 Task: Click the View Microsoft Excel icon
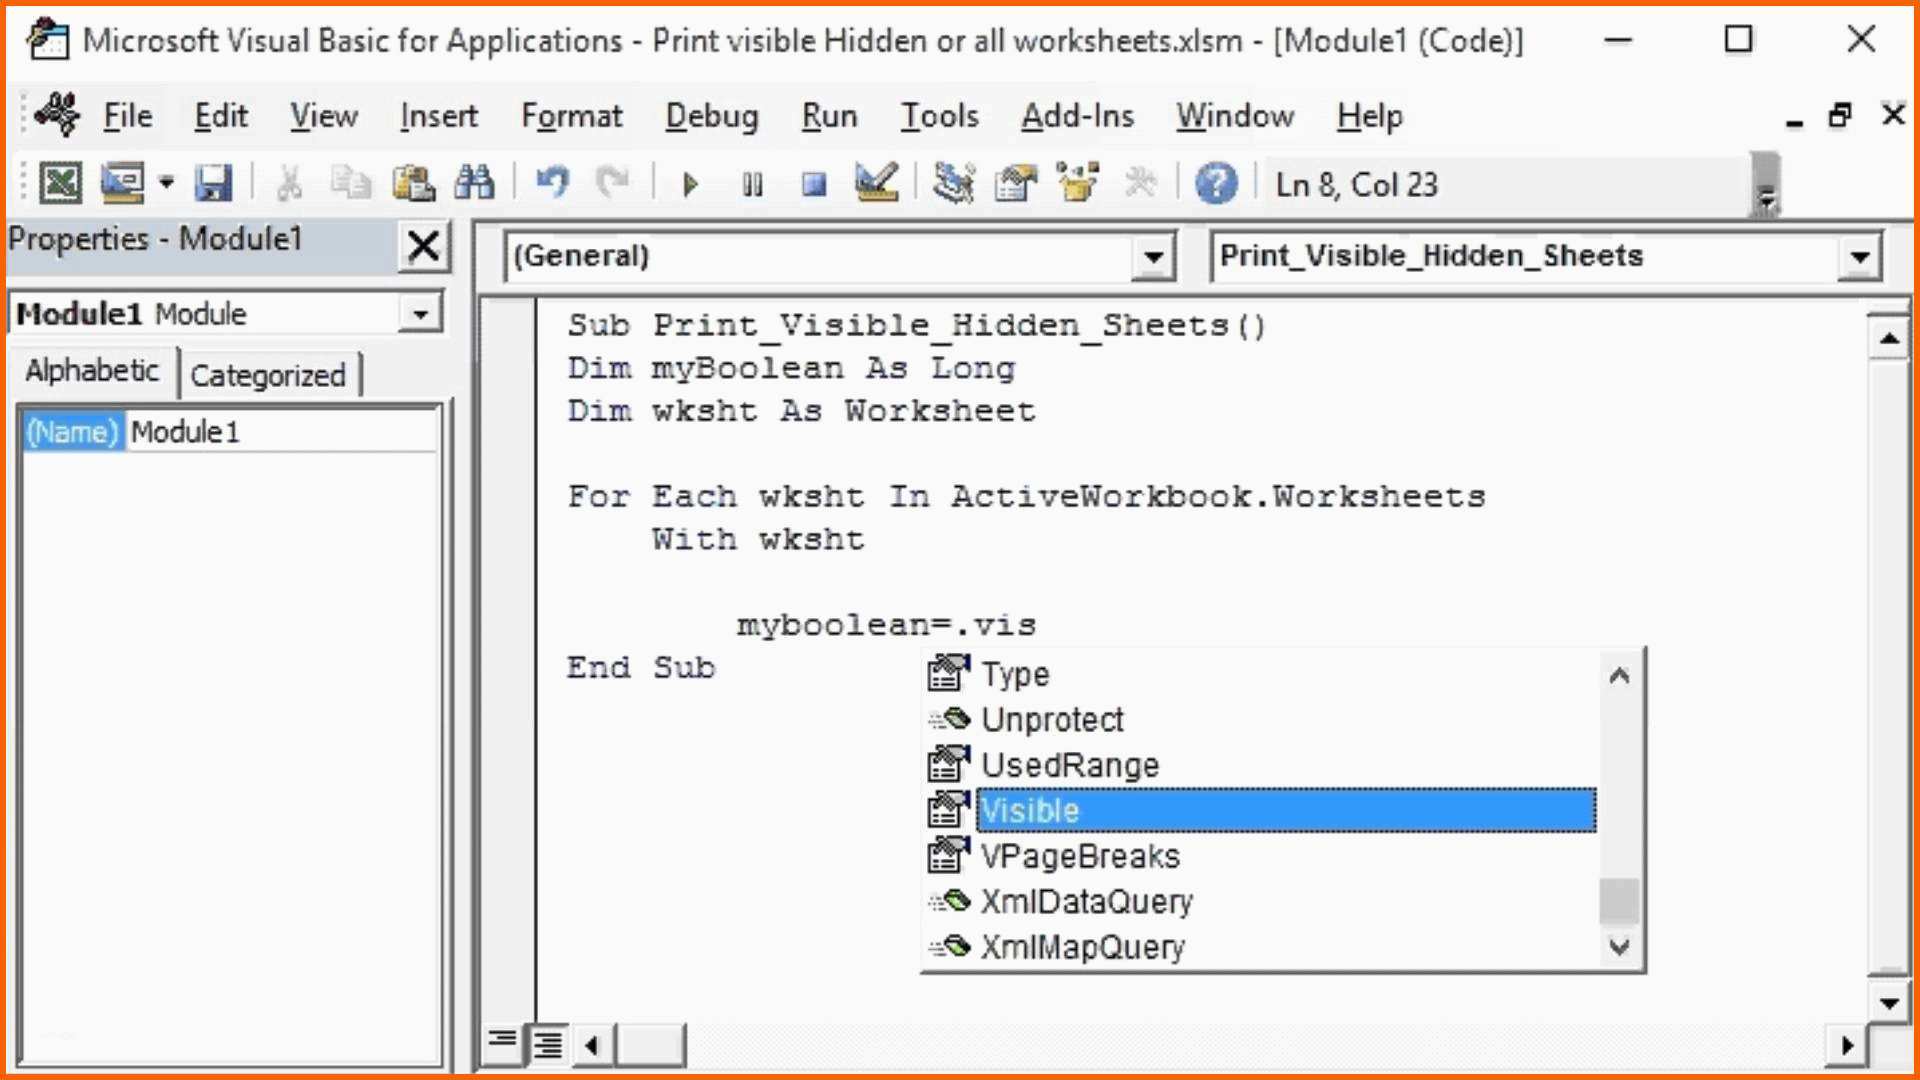[60, 183]
